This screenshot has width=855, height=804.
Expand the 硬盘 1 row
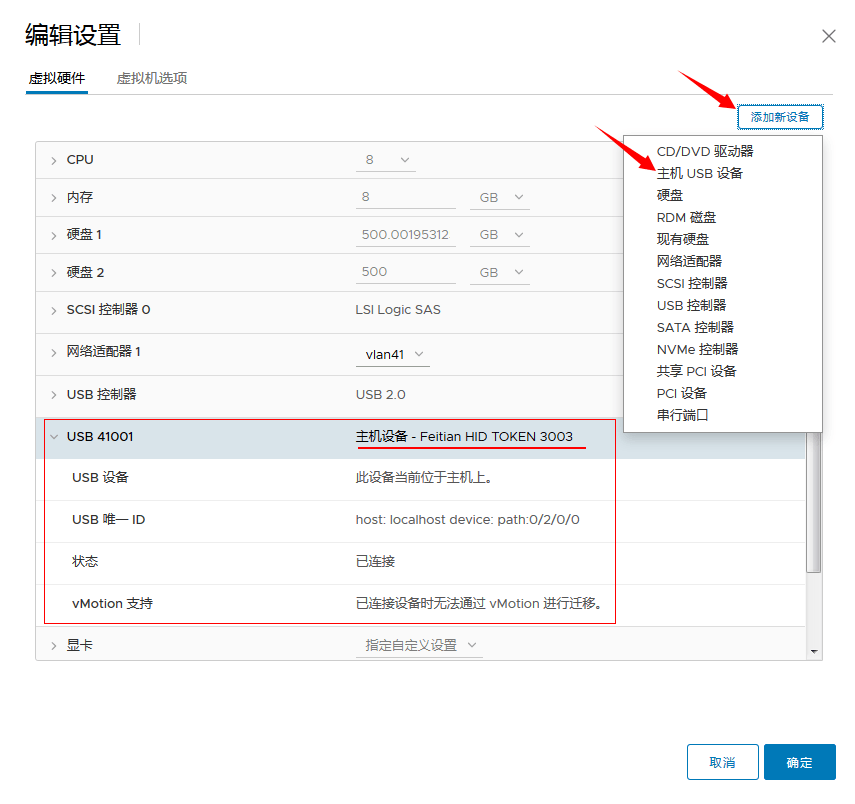[x=53, y=234]
